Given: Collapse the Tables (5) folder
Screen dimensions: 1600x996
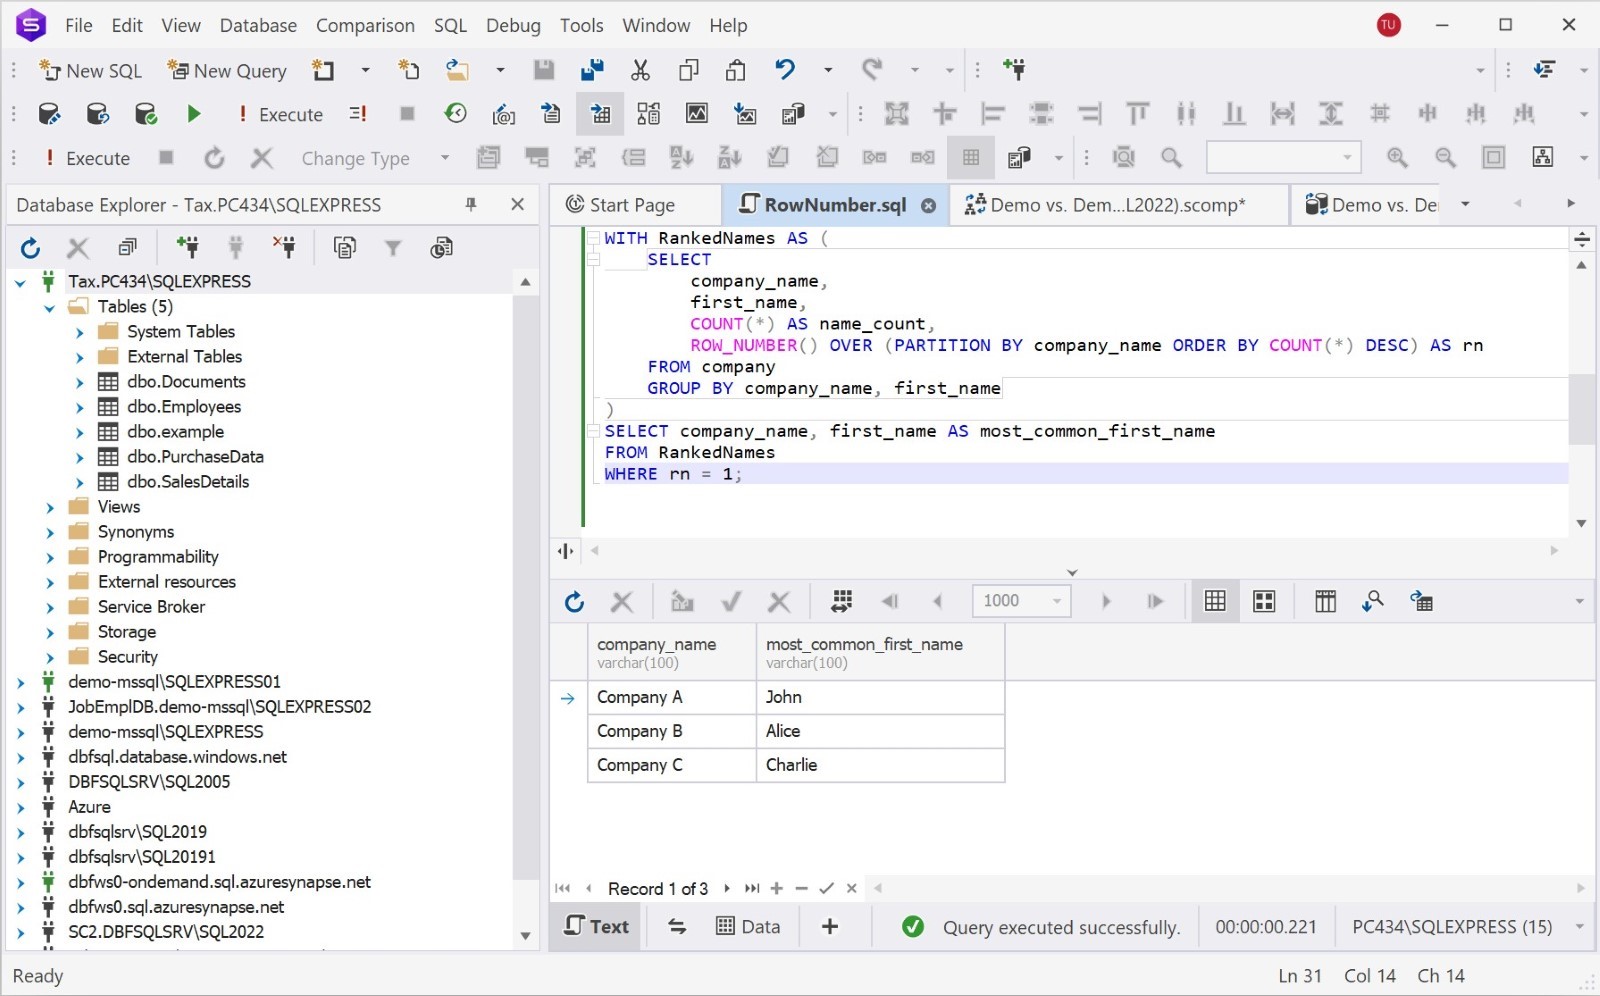Looking at the screenshot, I should point(49,308).
